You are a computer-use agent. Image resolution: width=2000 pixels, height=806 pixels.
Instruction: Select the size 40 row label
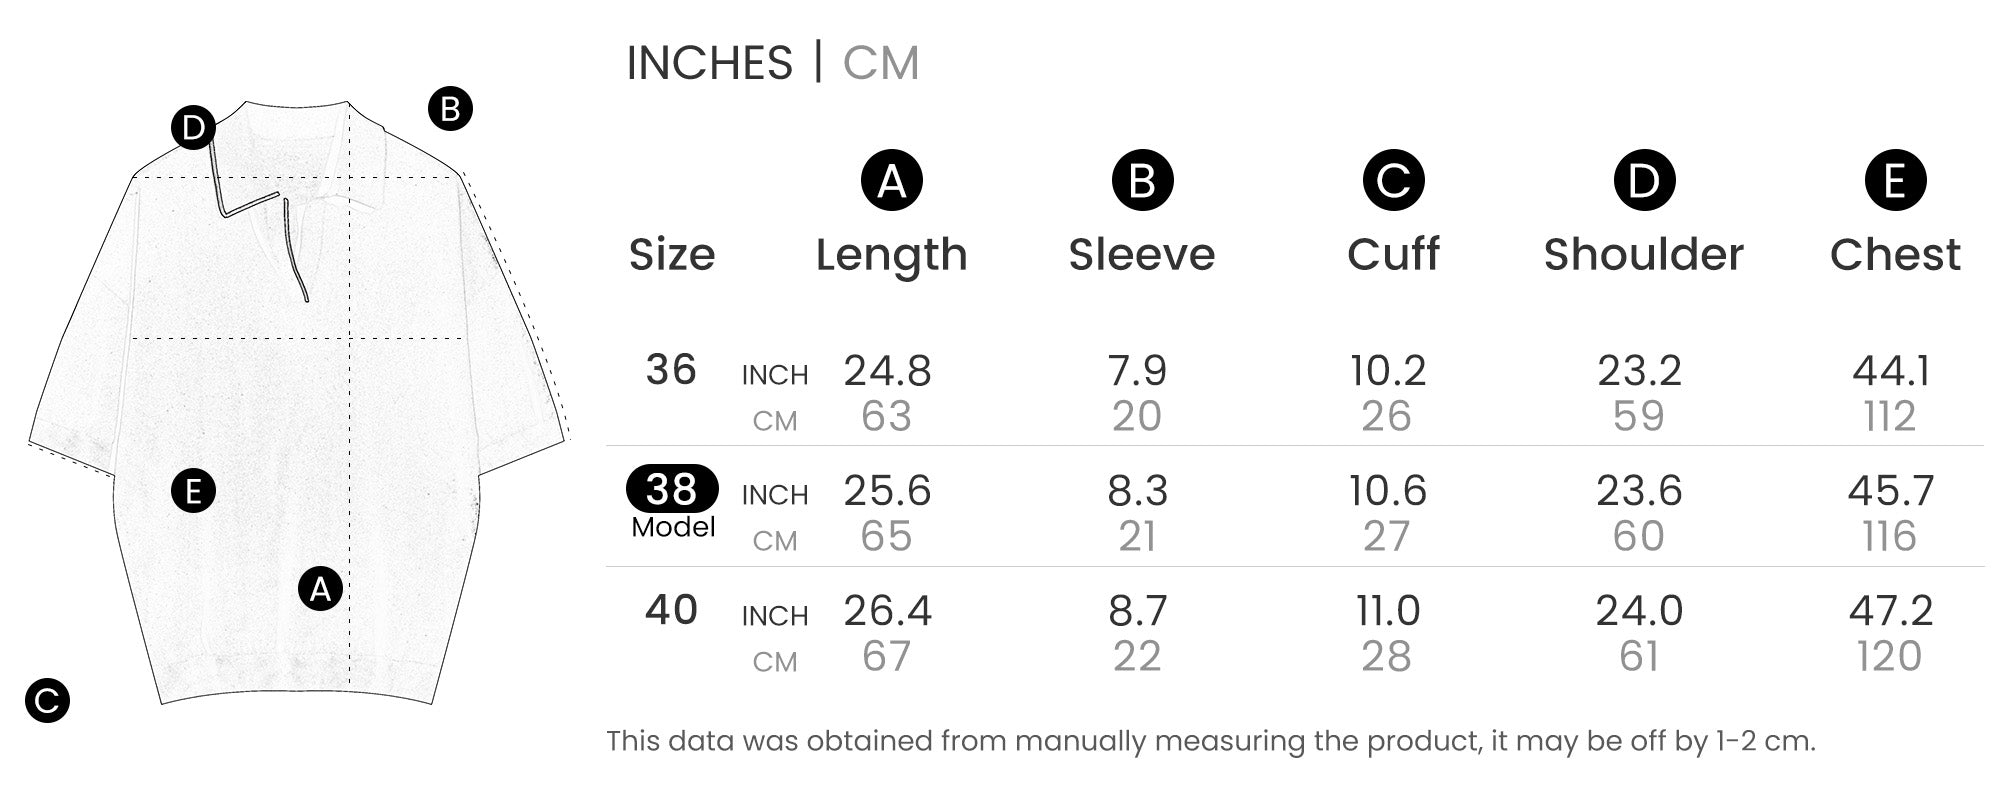tap(671, 610)
